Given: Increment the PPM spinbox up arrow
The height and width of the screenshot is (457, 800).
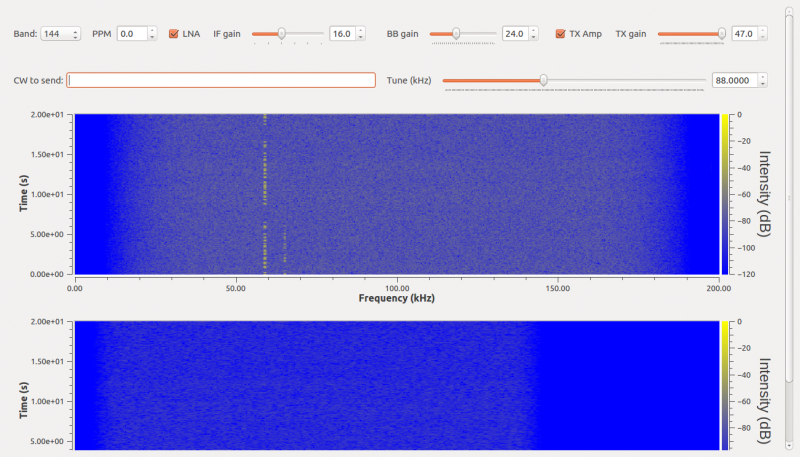Looking at the screenshot, I should click(152, 31).
